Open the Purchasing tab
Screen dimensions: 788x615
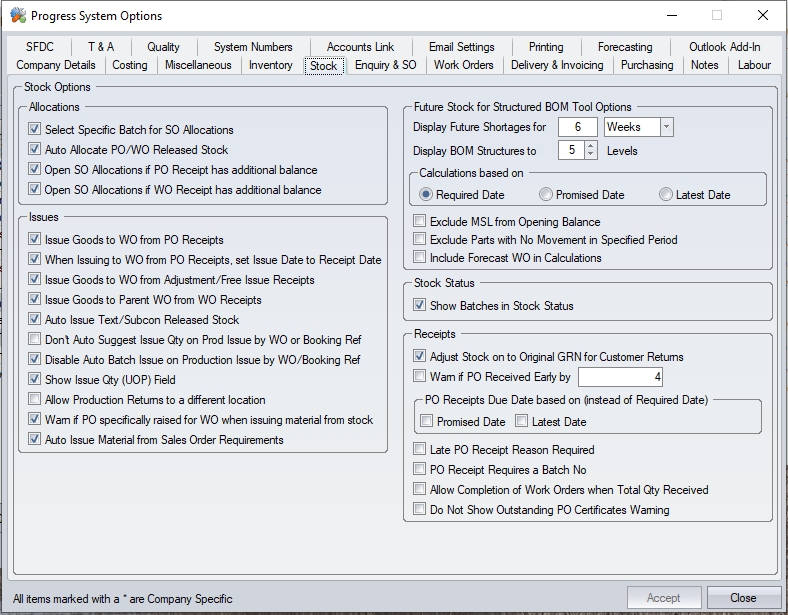pyautogui.click(x=646, y=65)
